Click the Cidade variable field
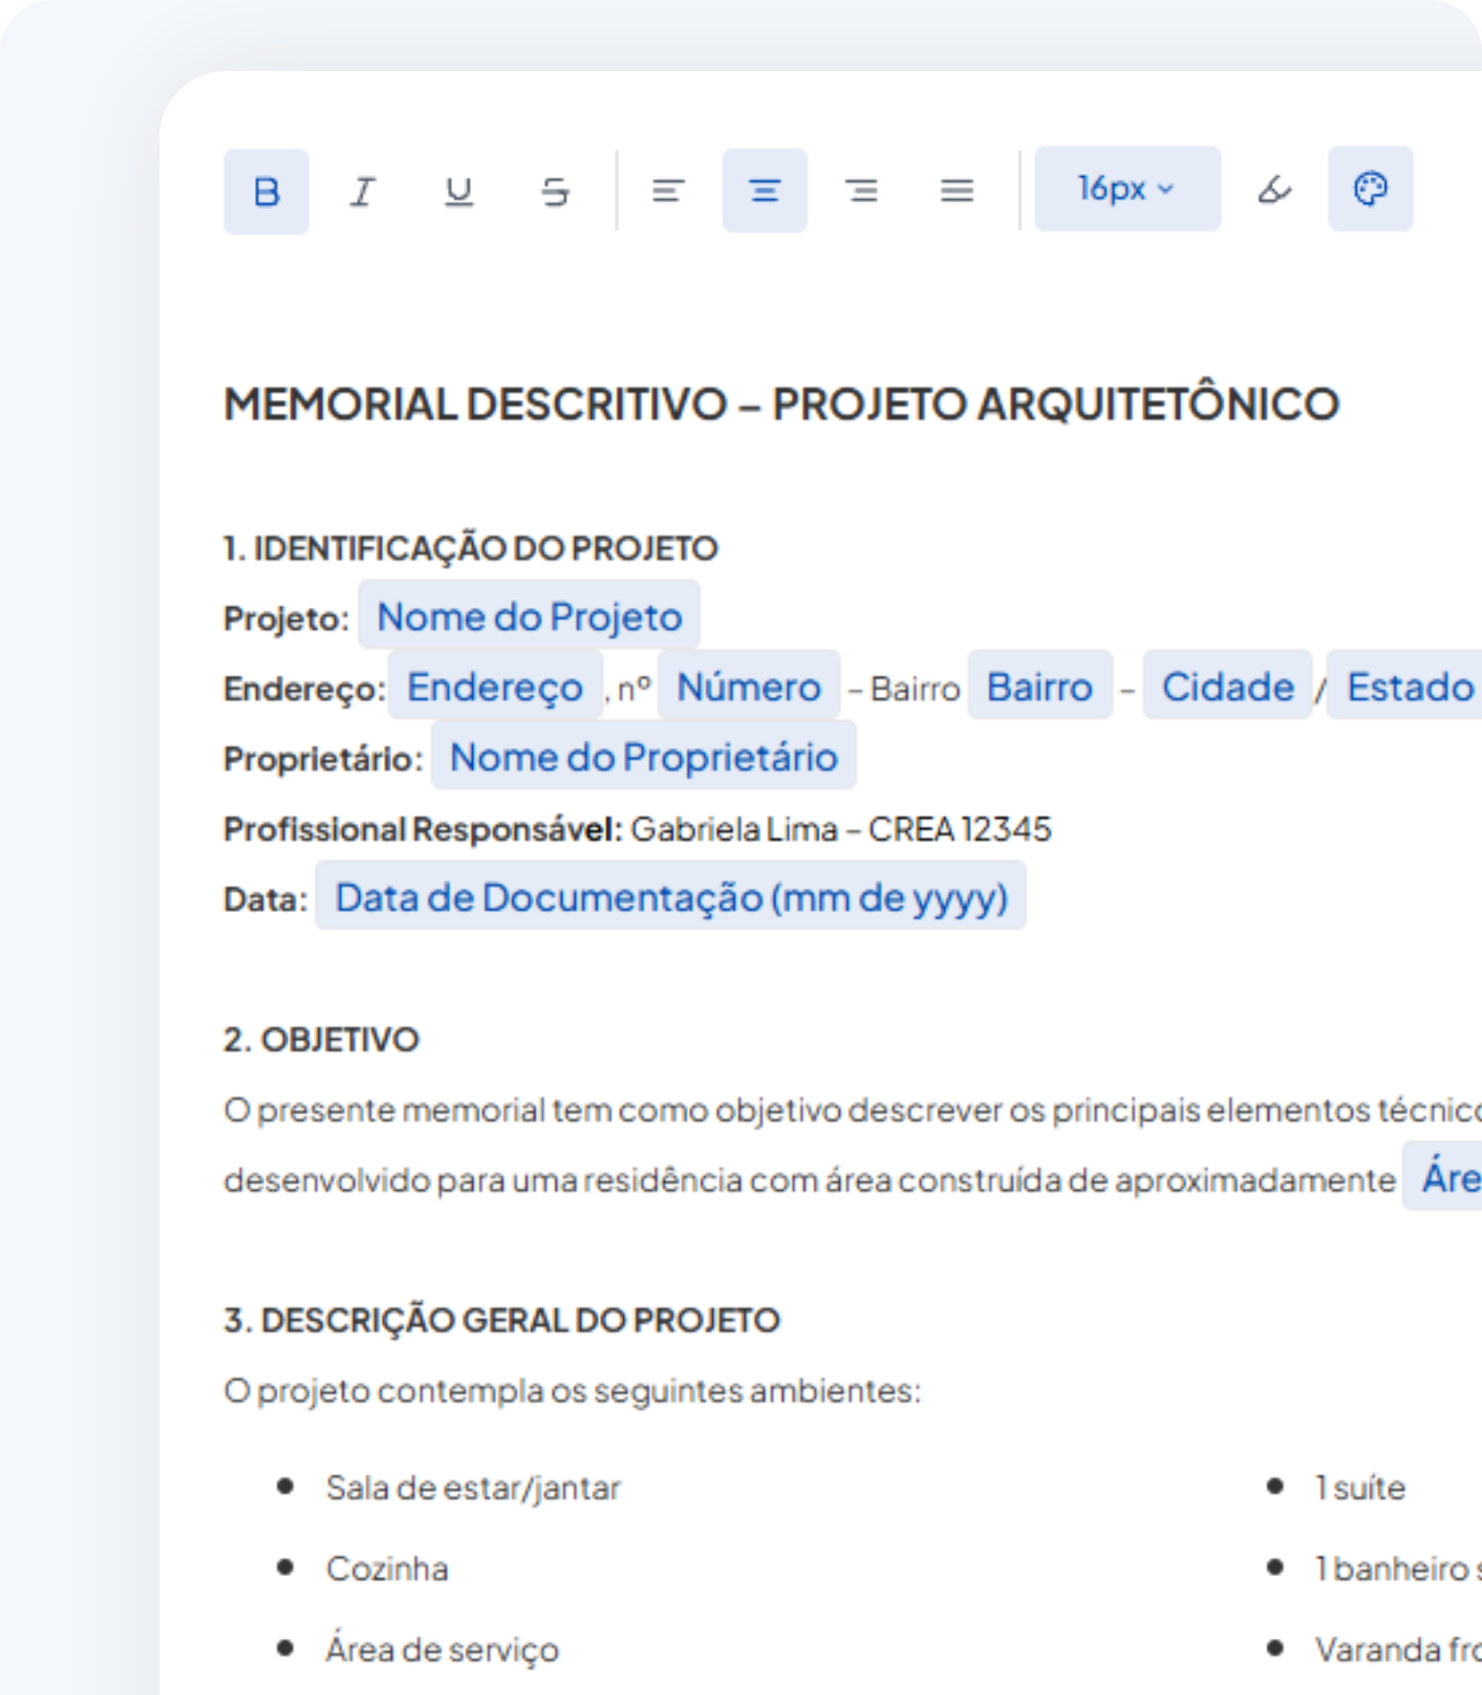Image resolution: width=1482 pixels, height=1695 pixels. pyautogui.click(x=1227, y=687)
